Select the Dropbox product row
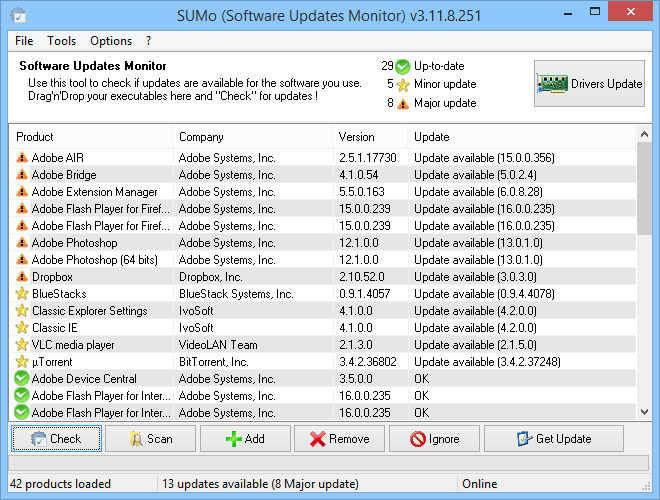Screen dimensions: 660x500 pos(323,277)
